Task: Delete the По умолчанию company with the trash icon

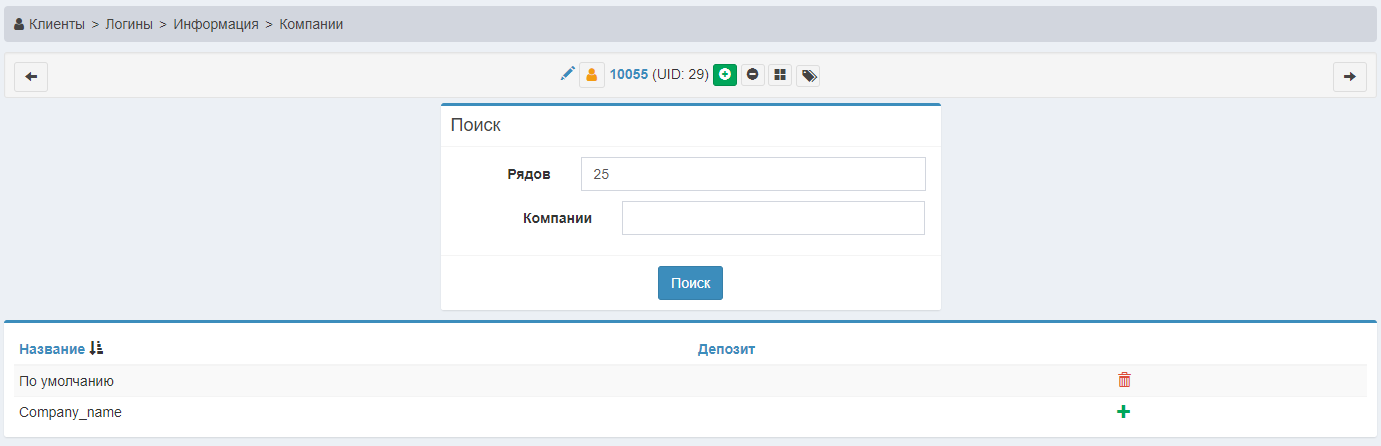Action: click(1124, 380)
